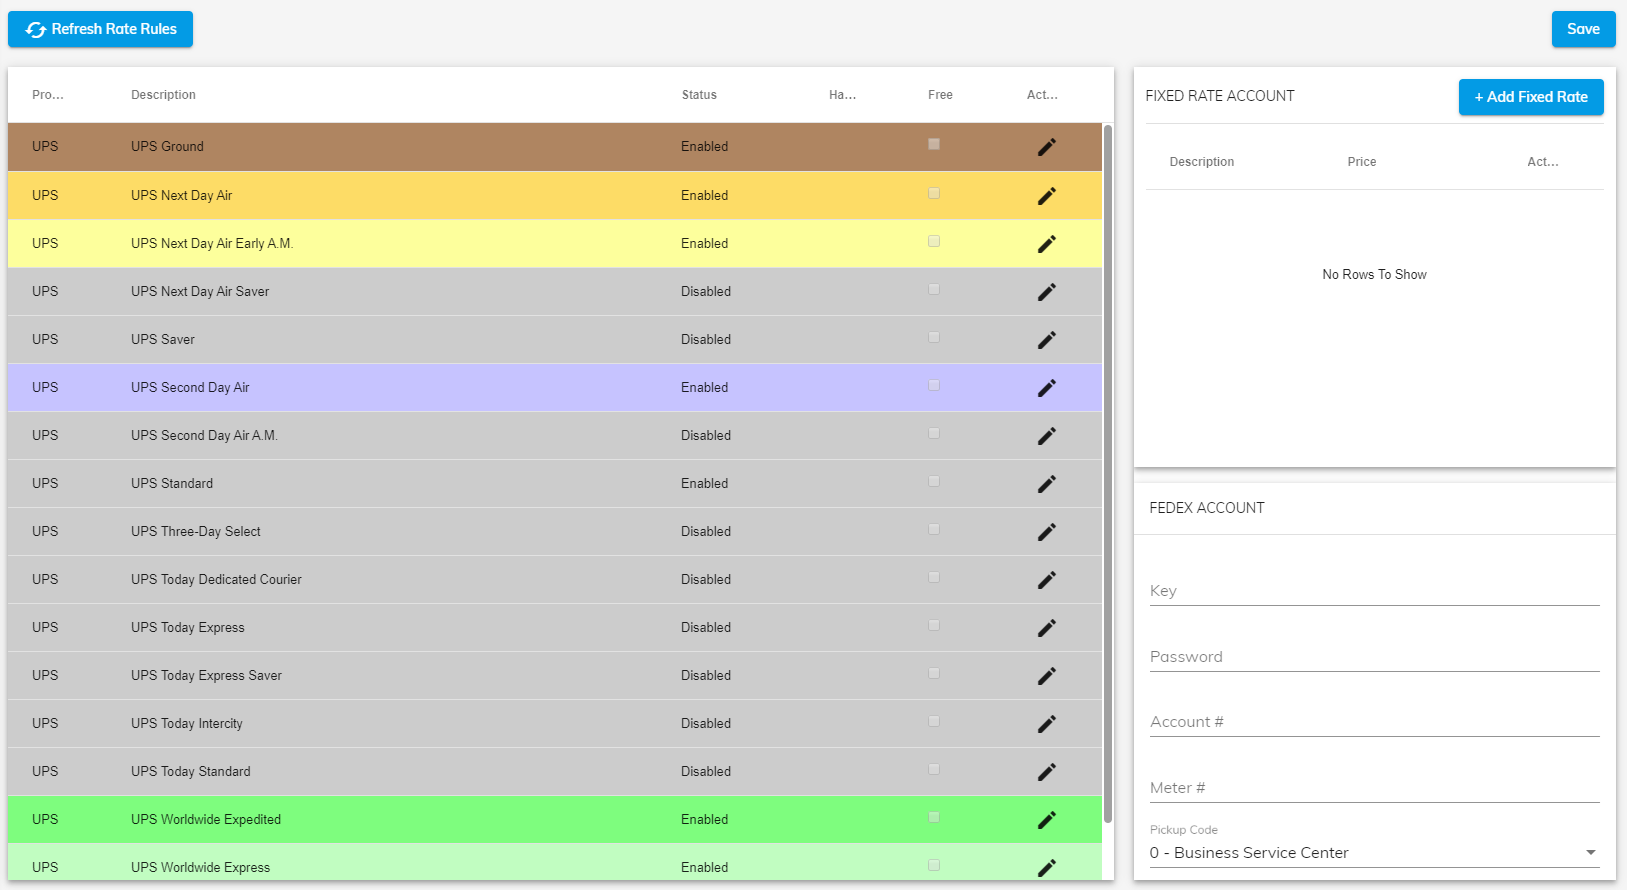This screenshot has height=890, width=1627.
Task: Click the Price column header
Action: click(x=1361, y=162)
